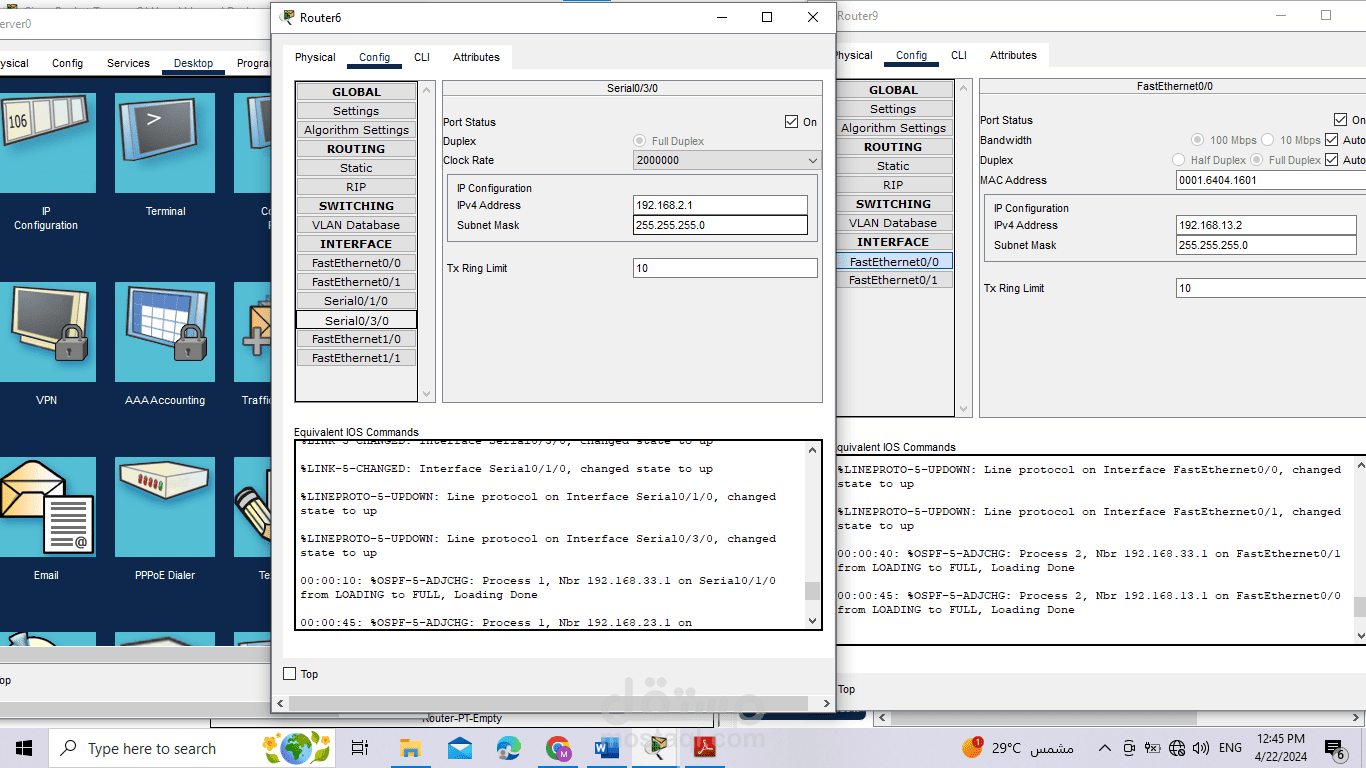Screen dimensions: 1366x768
Task: Open network status in system tray
Action: coord(1177,748)
